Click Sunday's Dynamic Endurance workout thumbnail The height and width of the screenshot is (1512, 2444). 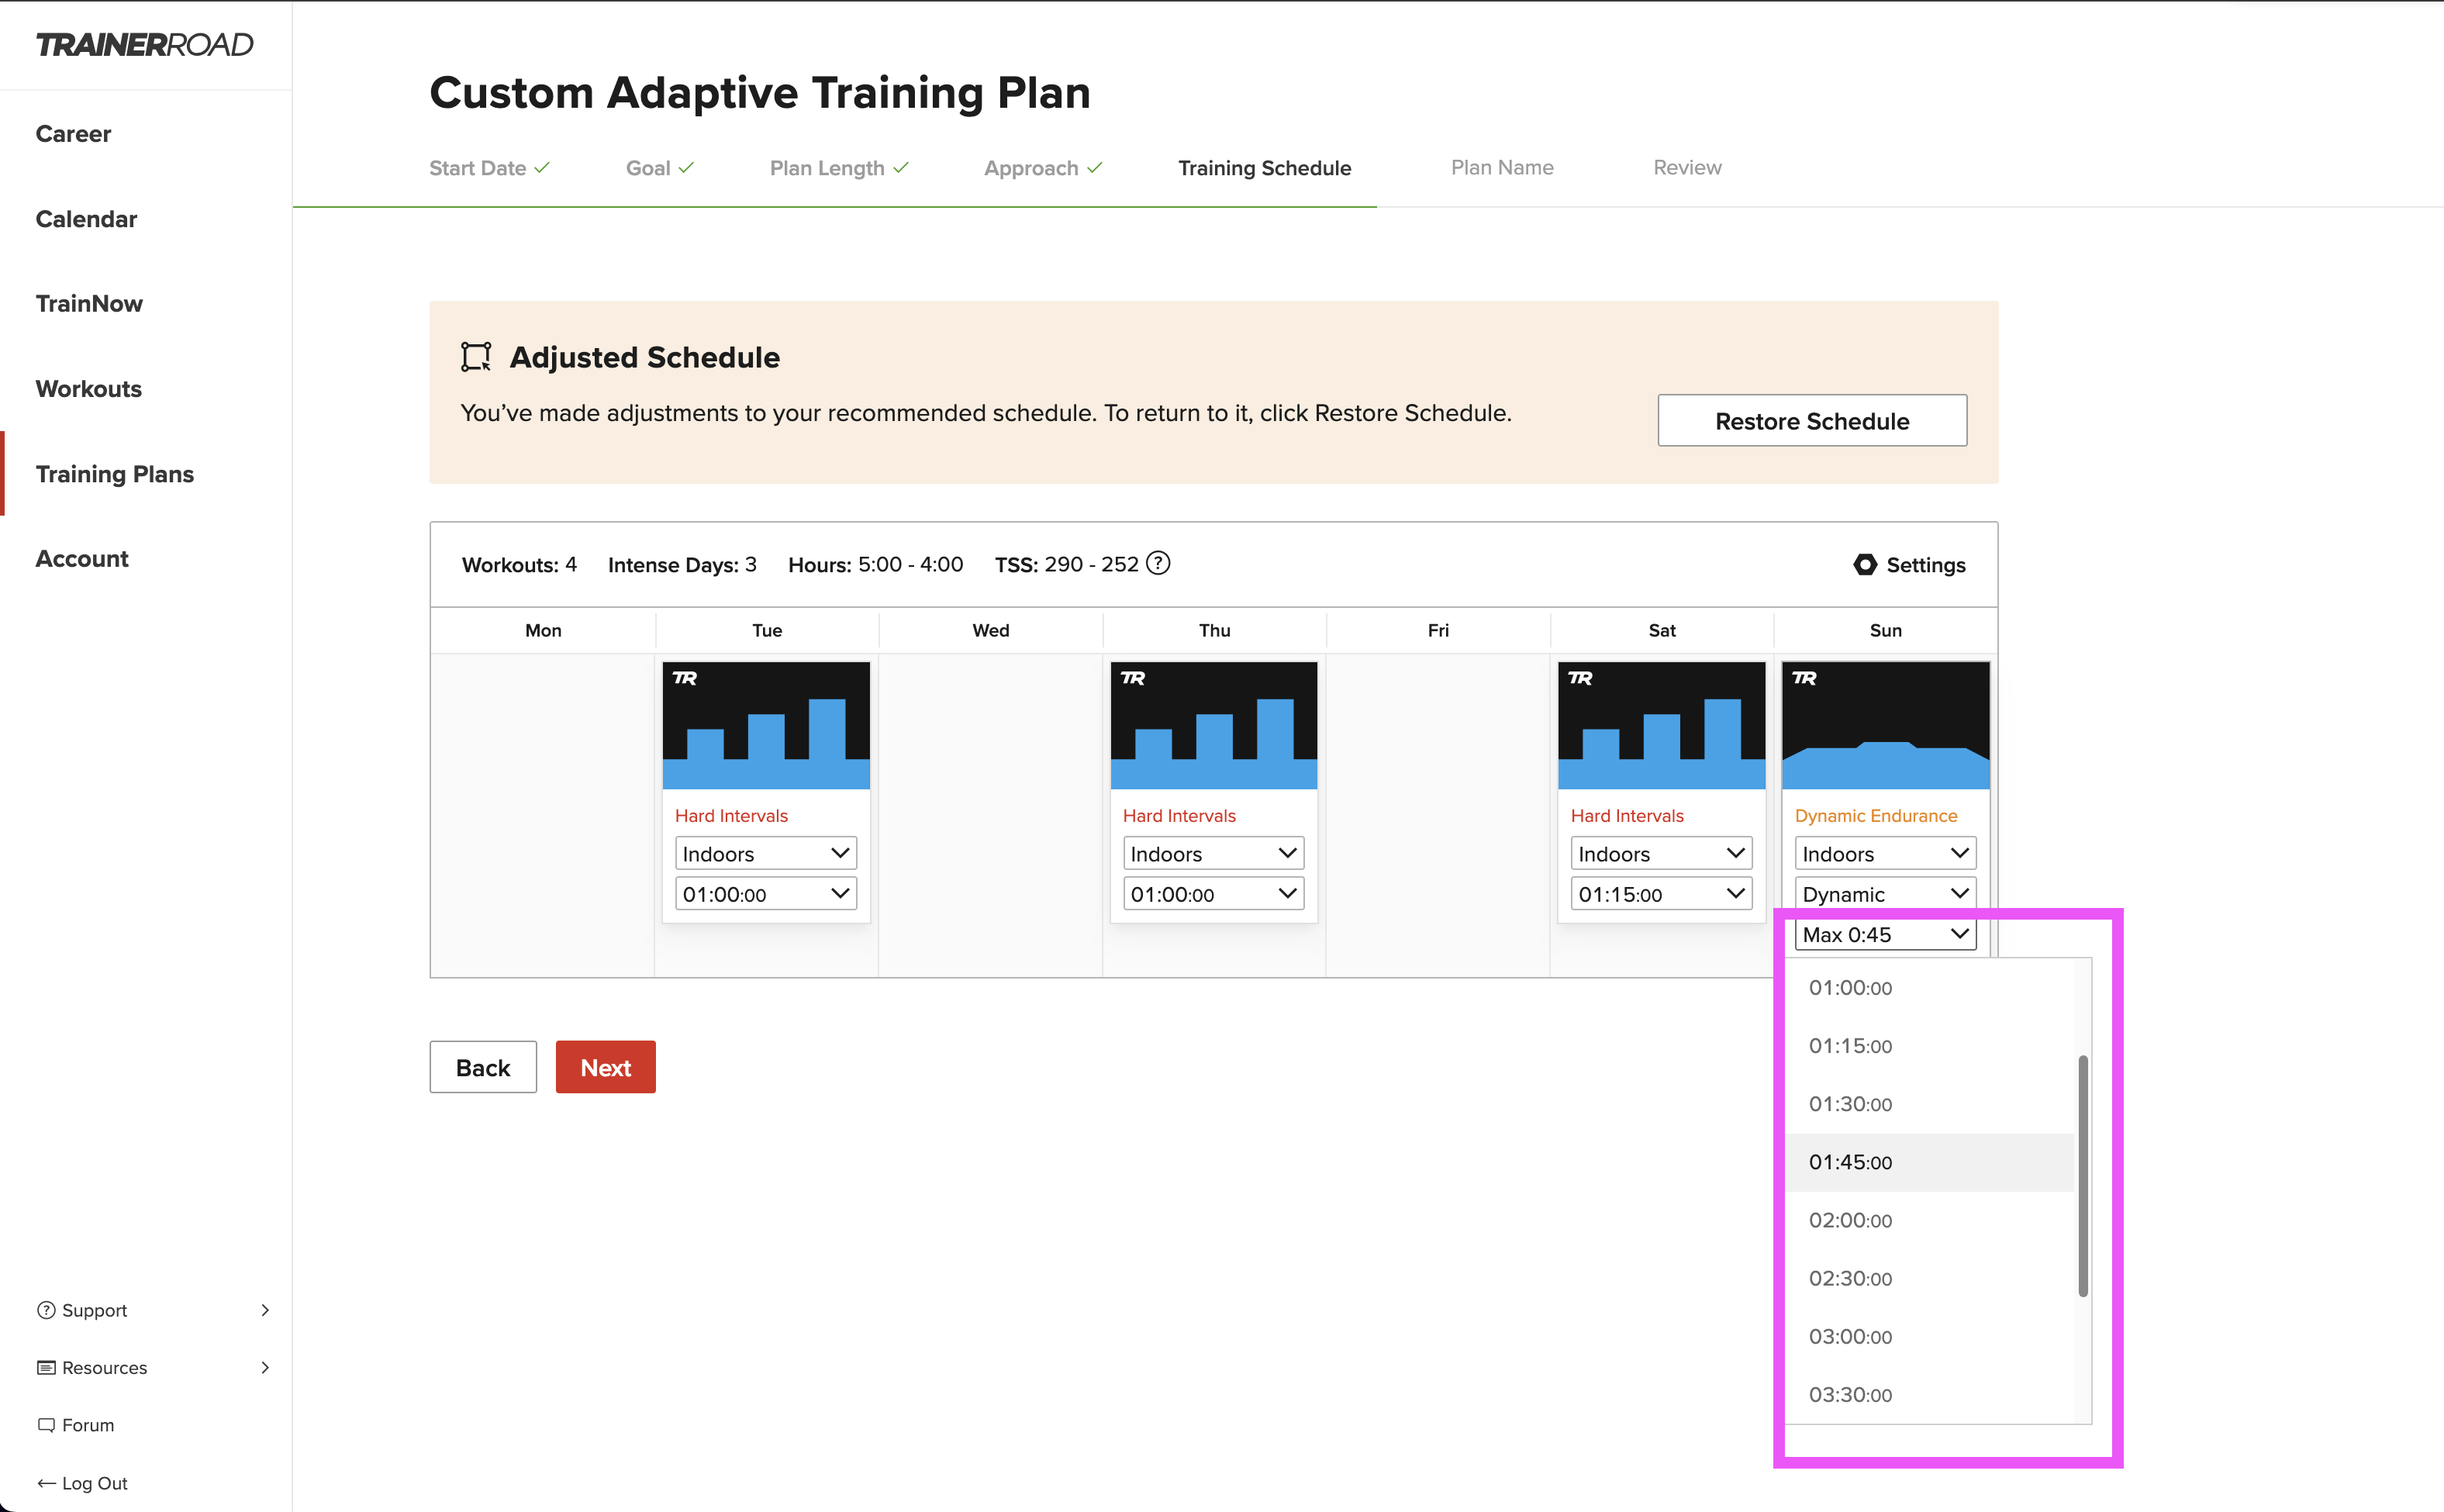tap(1886, 725)
